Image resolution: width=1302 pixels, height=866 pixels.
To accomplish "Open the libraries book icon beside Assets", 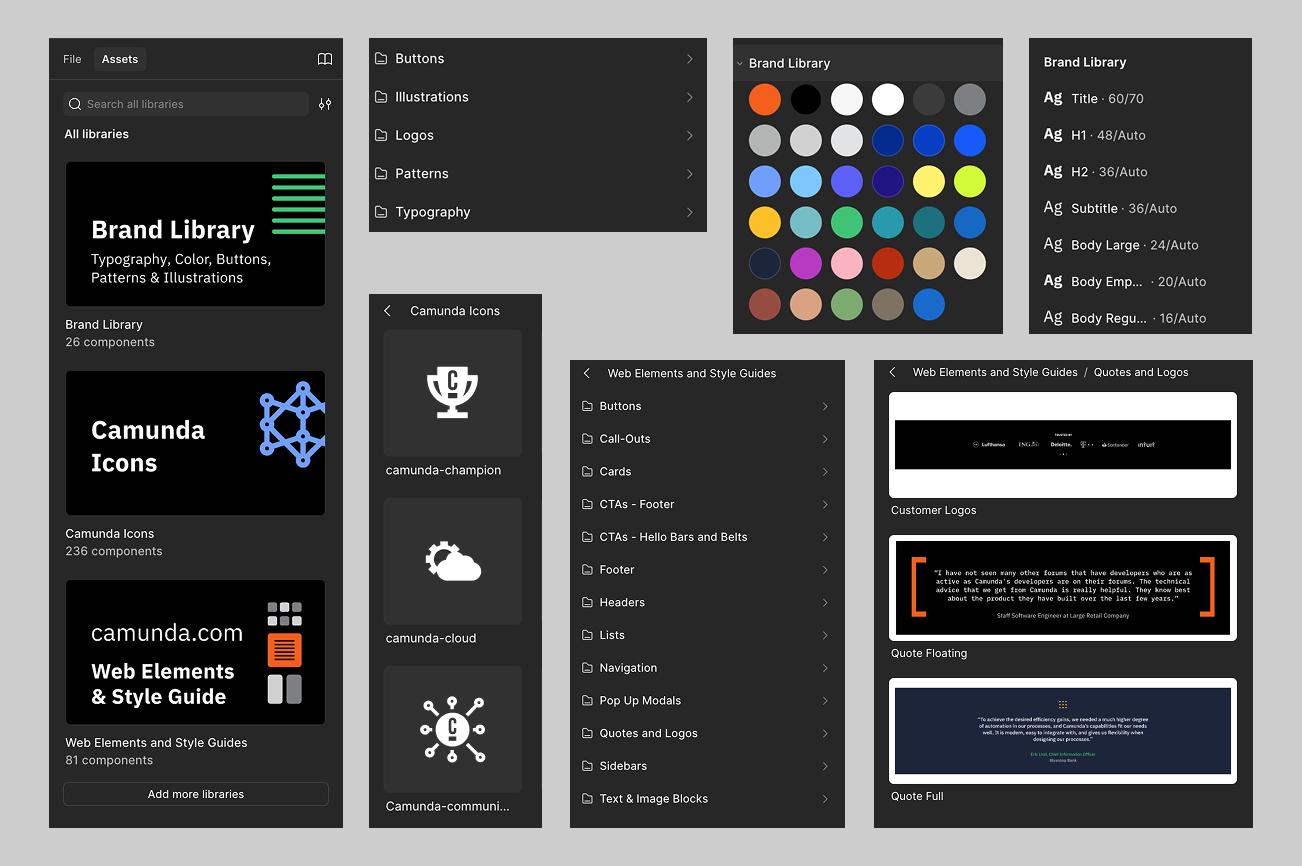I will (325, 59).
